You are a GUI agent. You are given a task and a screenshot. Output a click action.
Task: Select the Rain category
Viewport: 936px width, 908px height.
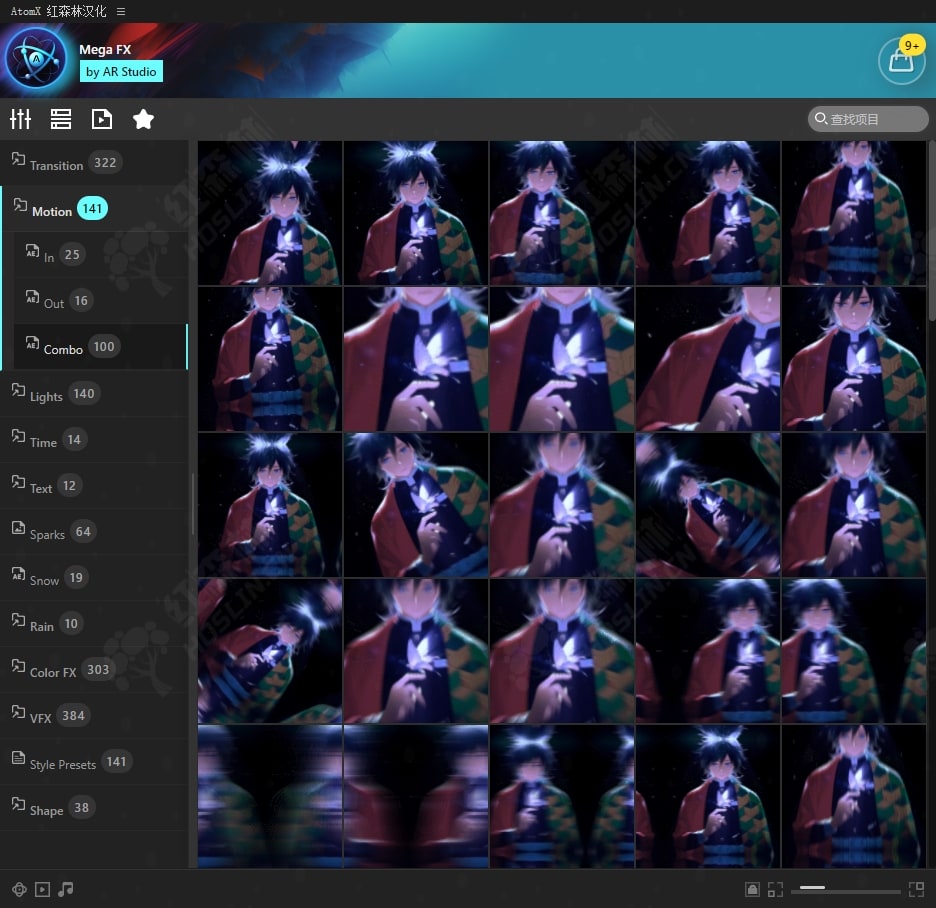tap(94, 624)
